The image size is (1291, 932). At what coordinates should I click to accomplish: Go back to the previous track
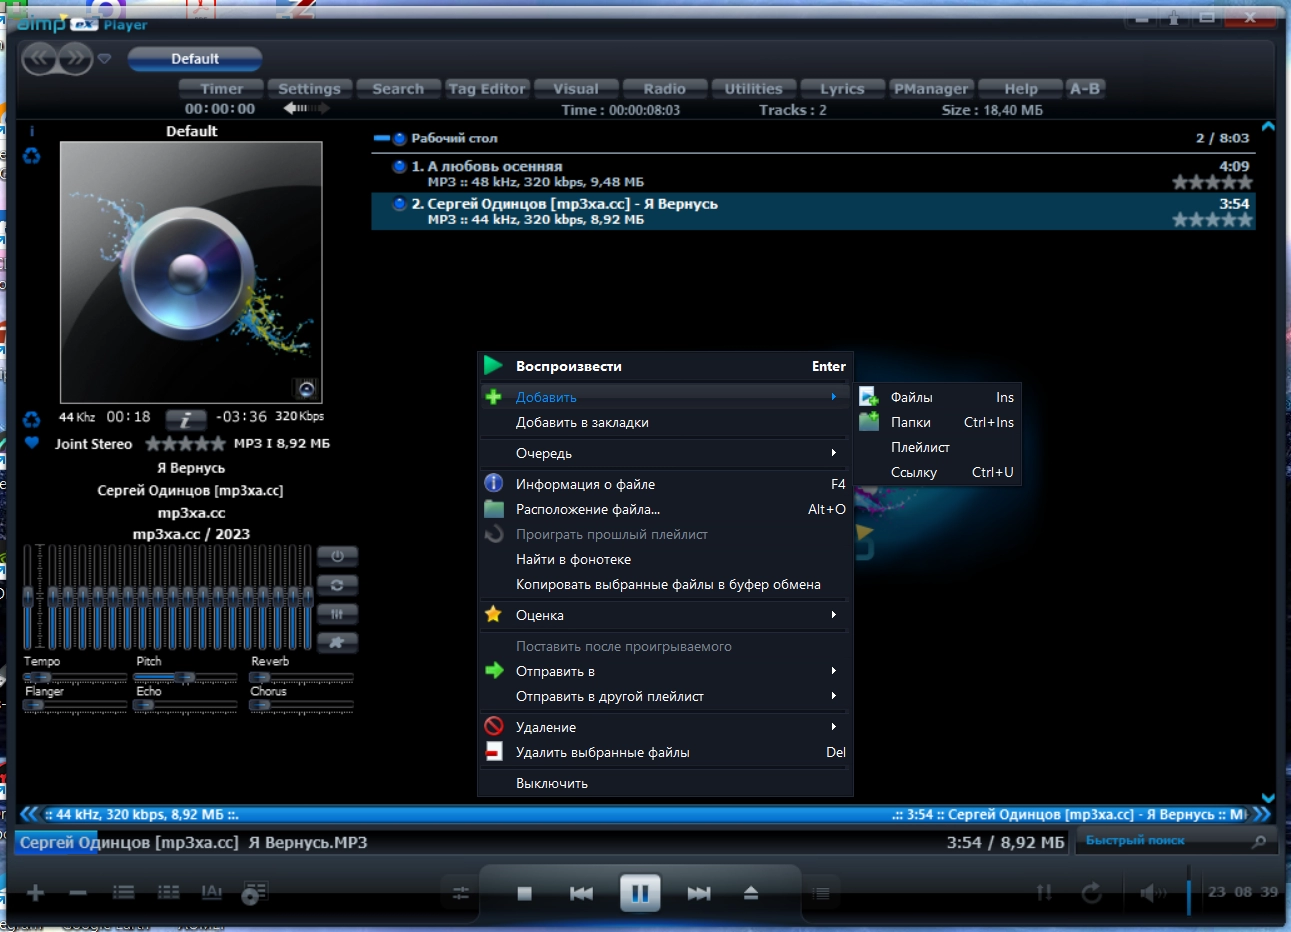(x=581, y=893)
